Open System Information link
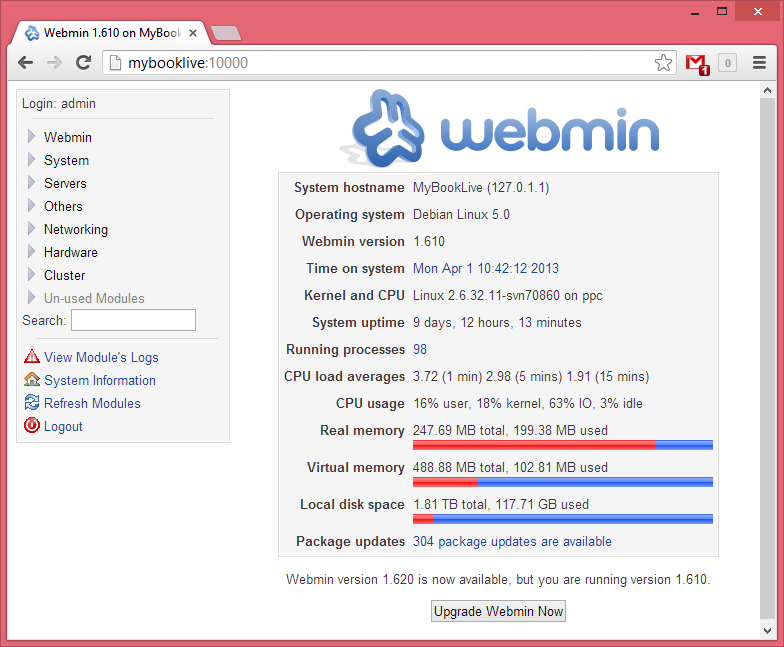This screenshot has width=784, height=647. tap(100, 380)
